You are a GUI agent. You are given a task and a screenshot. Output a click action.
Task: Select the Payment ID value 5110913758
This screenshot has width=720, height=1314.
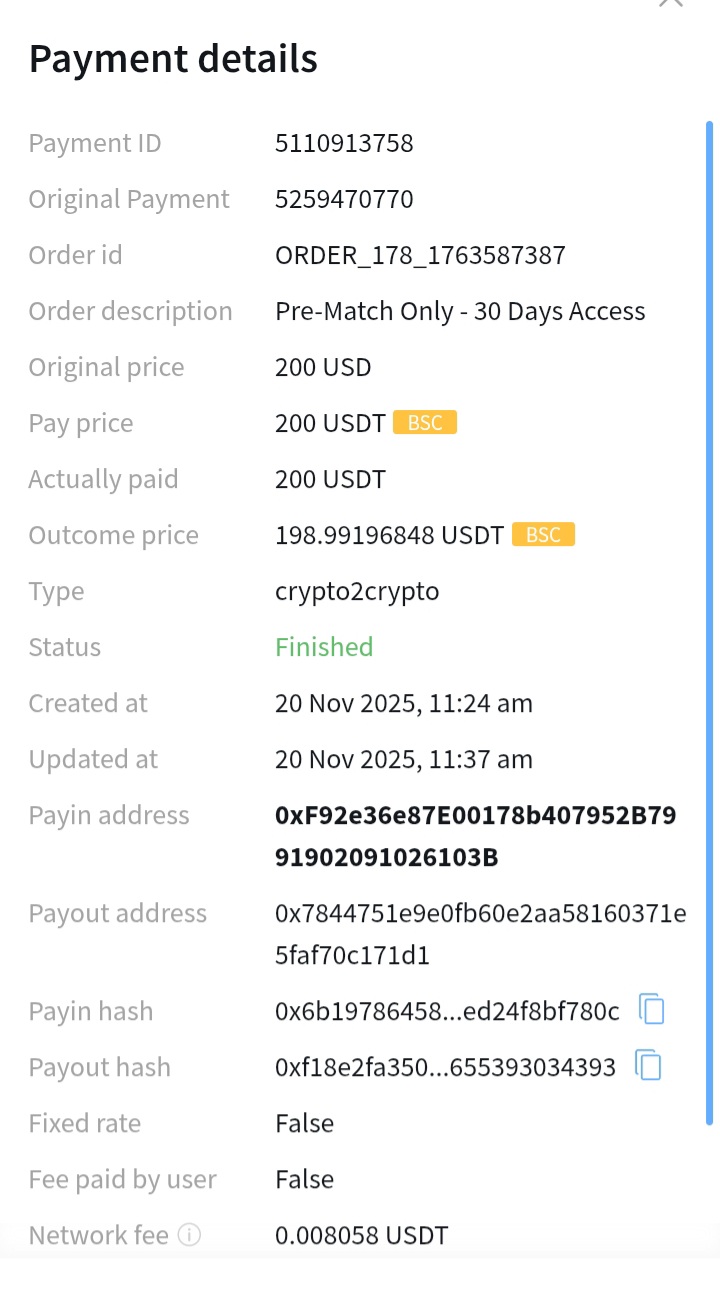pos(344,143)
